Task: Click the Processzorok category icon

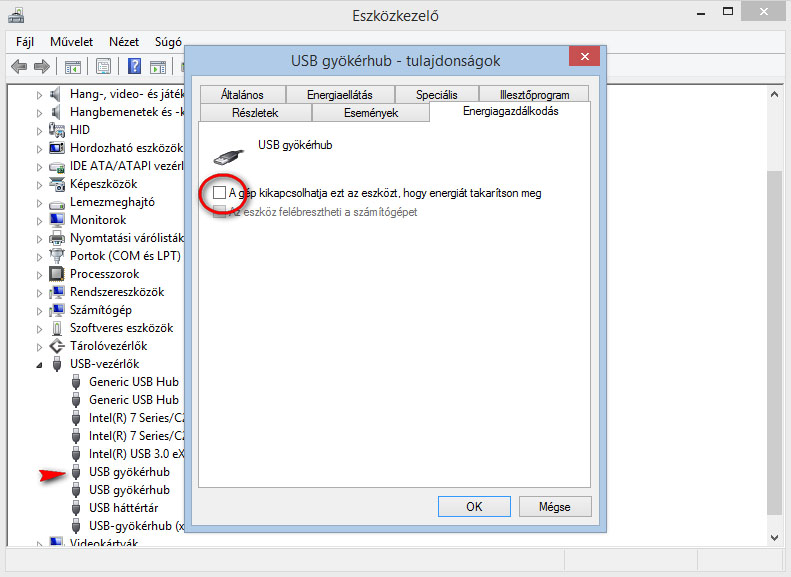Action: click(57, 274)
